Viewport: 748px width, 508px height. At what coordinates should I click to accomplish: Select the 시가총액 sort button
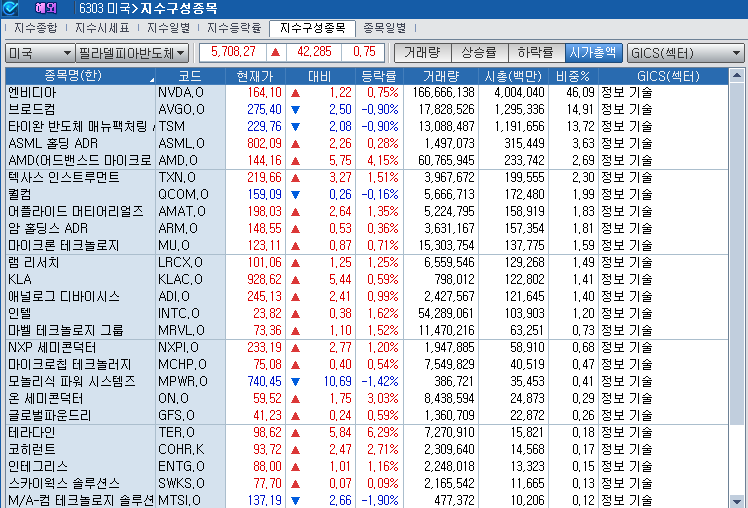click(x=593, y=52)
